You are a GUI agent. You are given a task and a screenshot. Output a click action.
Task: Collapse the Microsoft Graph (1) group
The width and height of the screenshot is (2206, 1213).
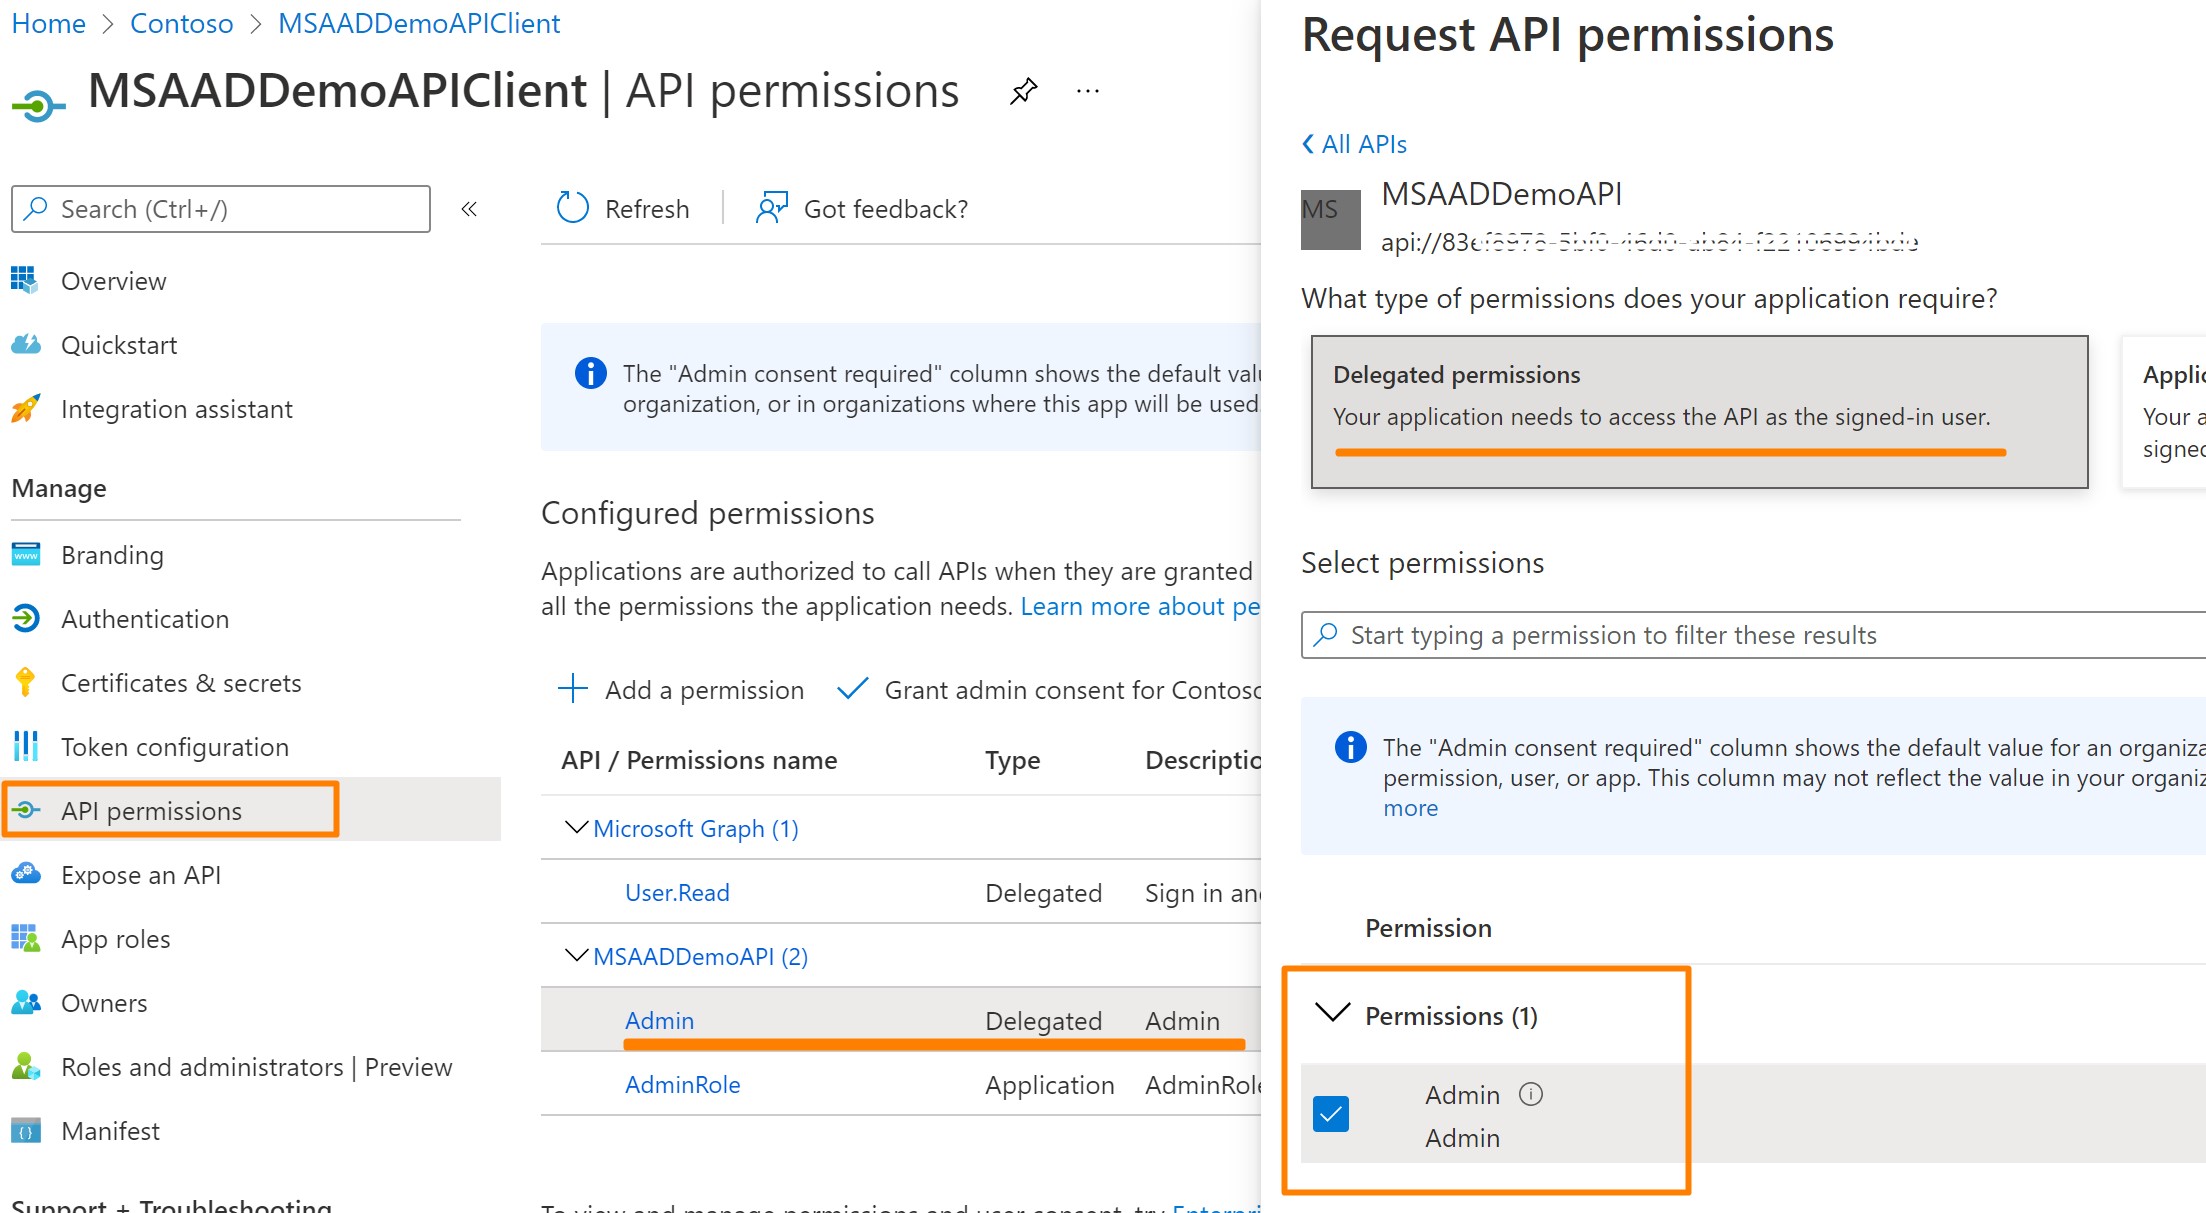point(576,827)
